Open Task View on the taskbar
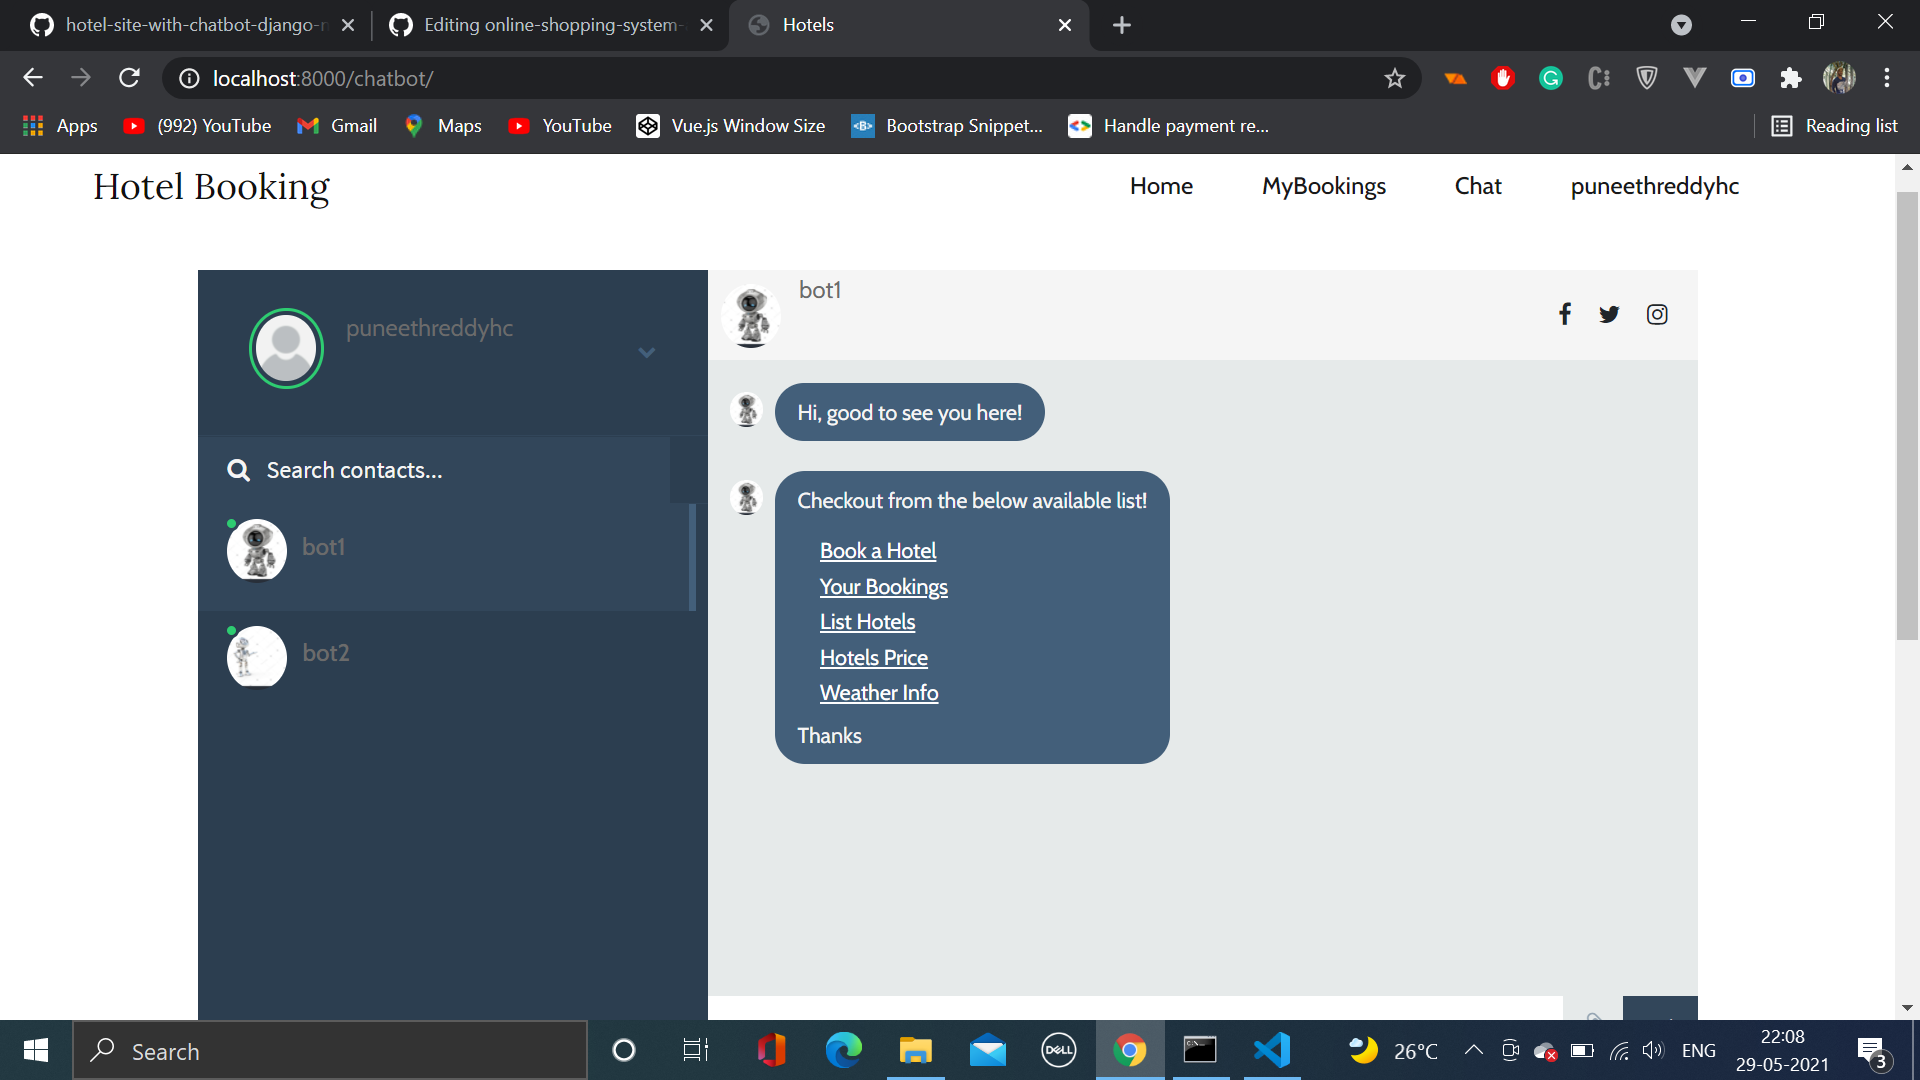This screenshot has width=1920, height=1080. 695,1051
